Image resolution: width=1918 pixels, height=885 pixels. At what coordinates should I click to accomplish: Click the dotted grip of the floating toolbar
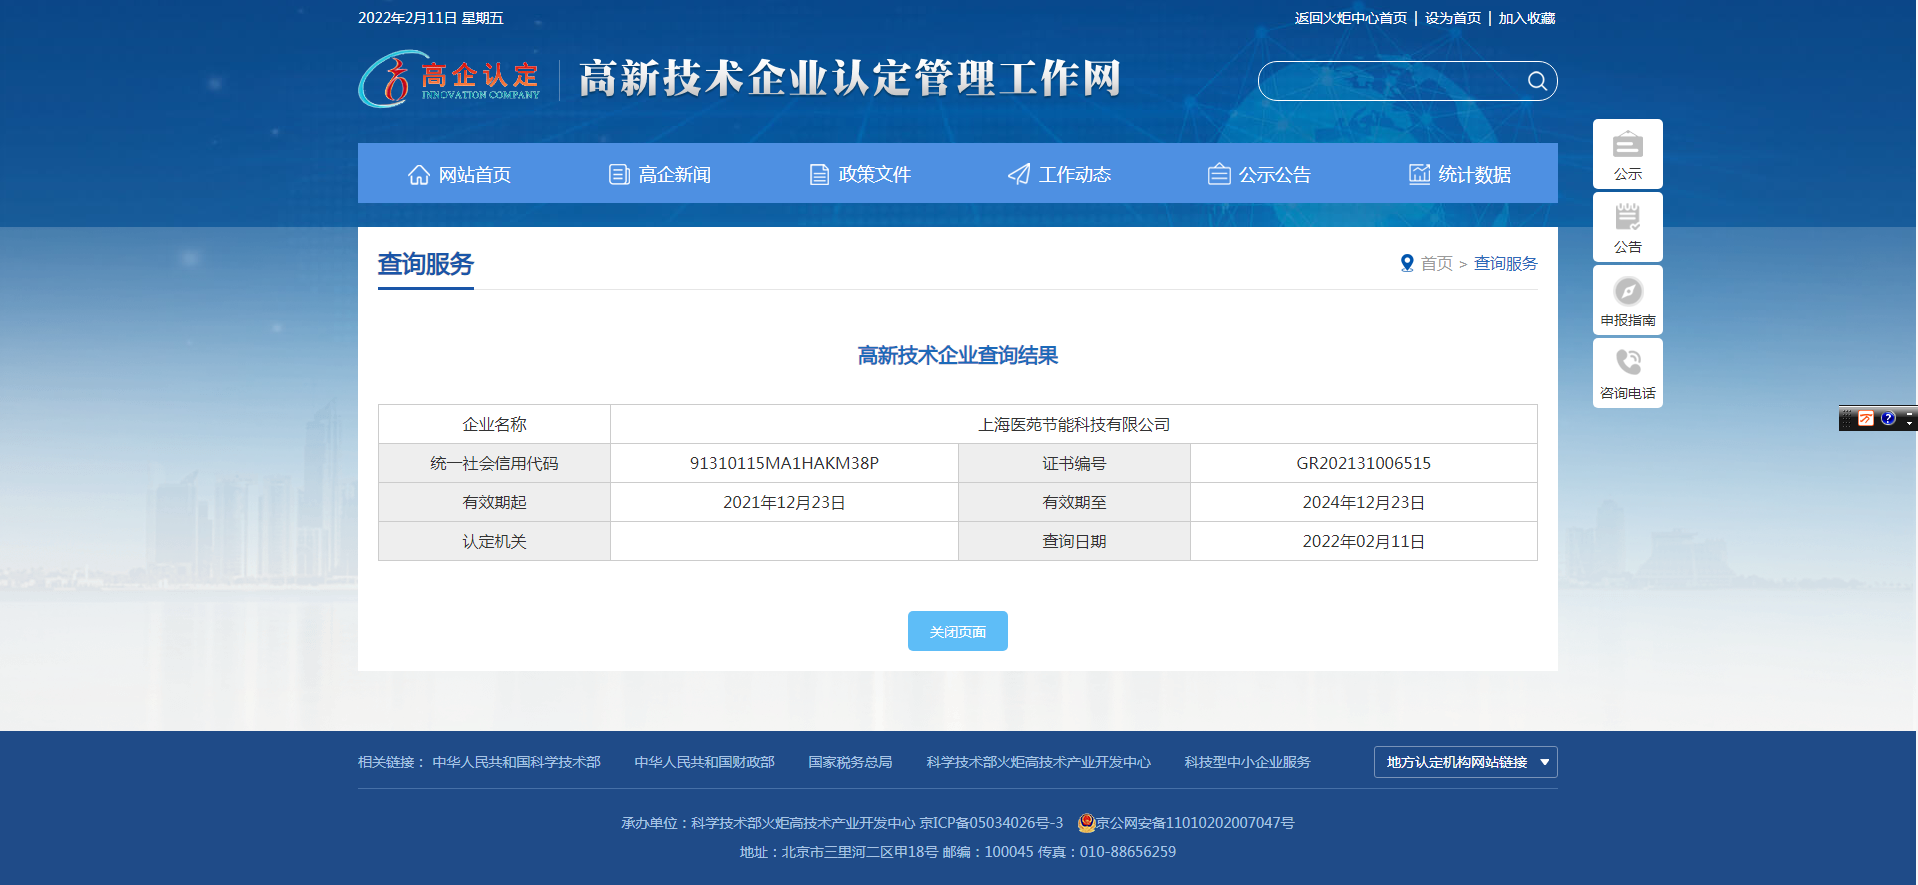[x=1847, y=418]
